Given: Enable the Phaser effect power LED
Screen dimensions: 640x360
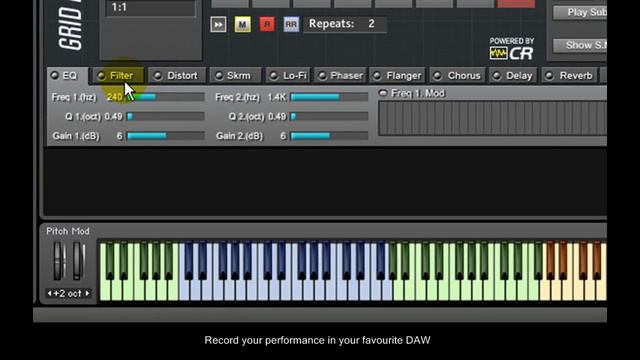Looking at the screenshot, I should (322, 76).
